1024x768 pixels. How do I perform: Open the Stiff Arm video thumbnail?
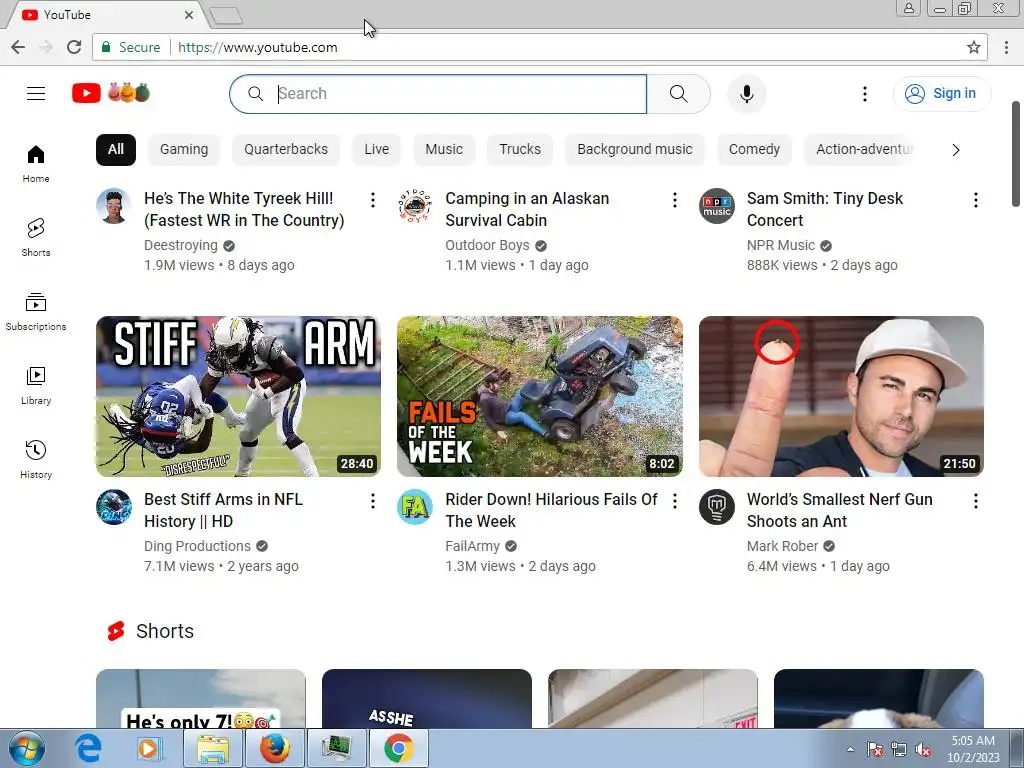pos(238,396)
